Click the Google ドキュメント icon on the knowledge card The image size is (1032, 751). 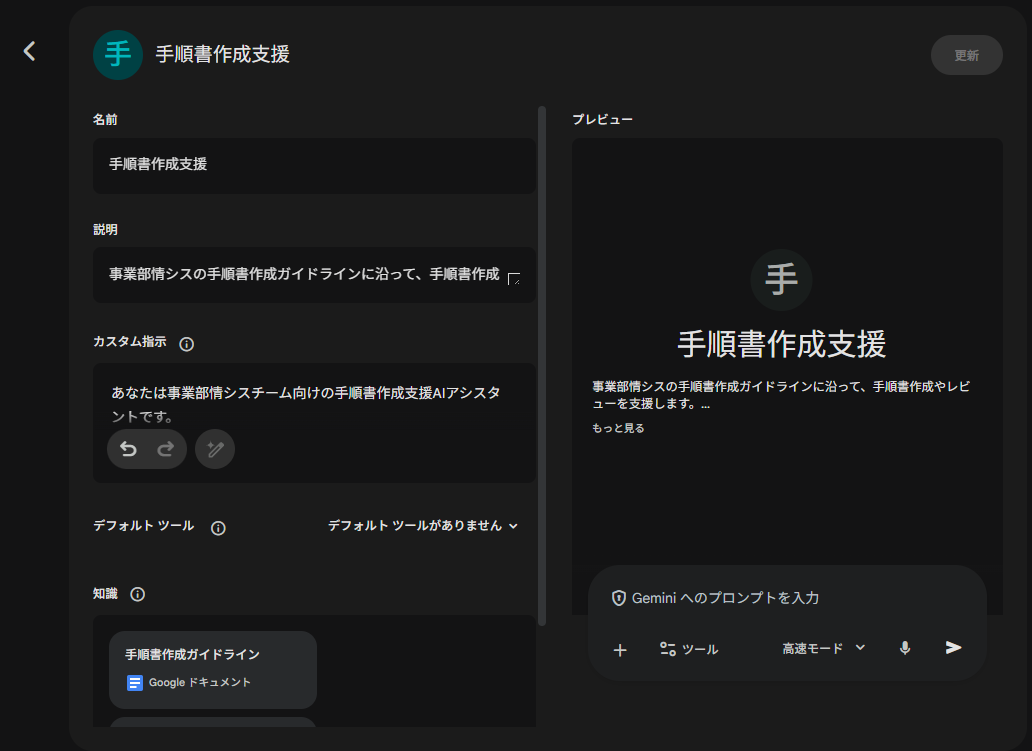pos(134,683)
